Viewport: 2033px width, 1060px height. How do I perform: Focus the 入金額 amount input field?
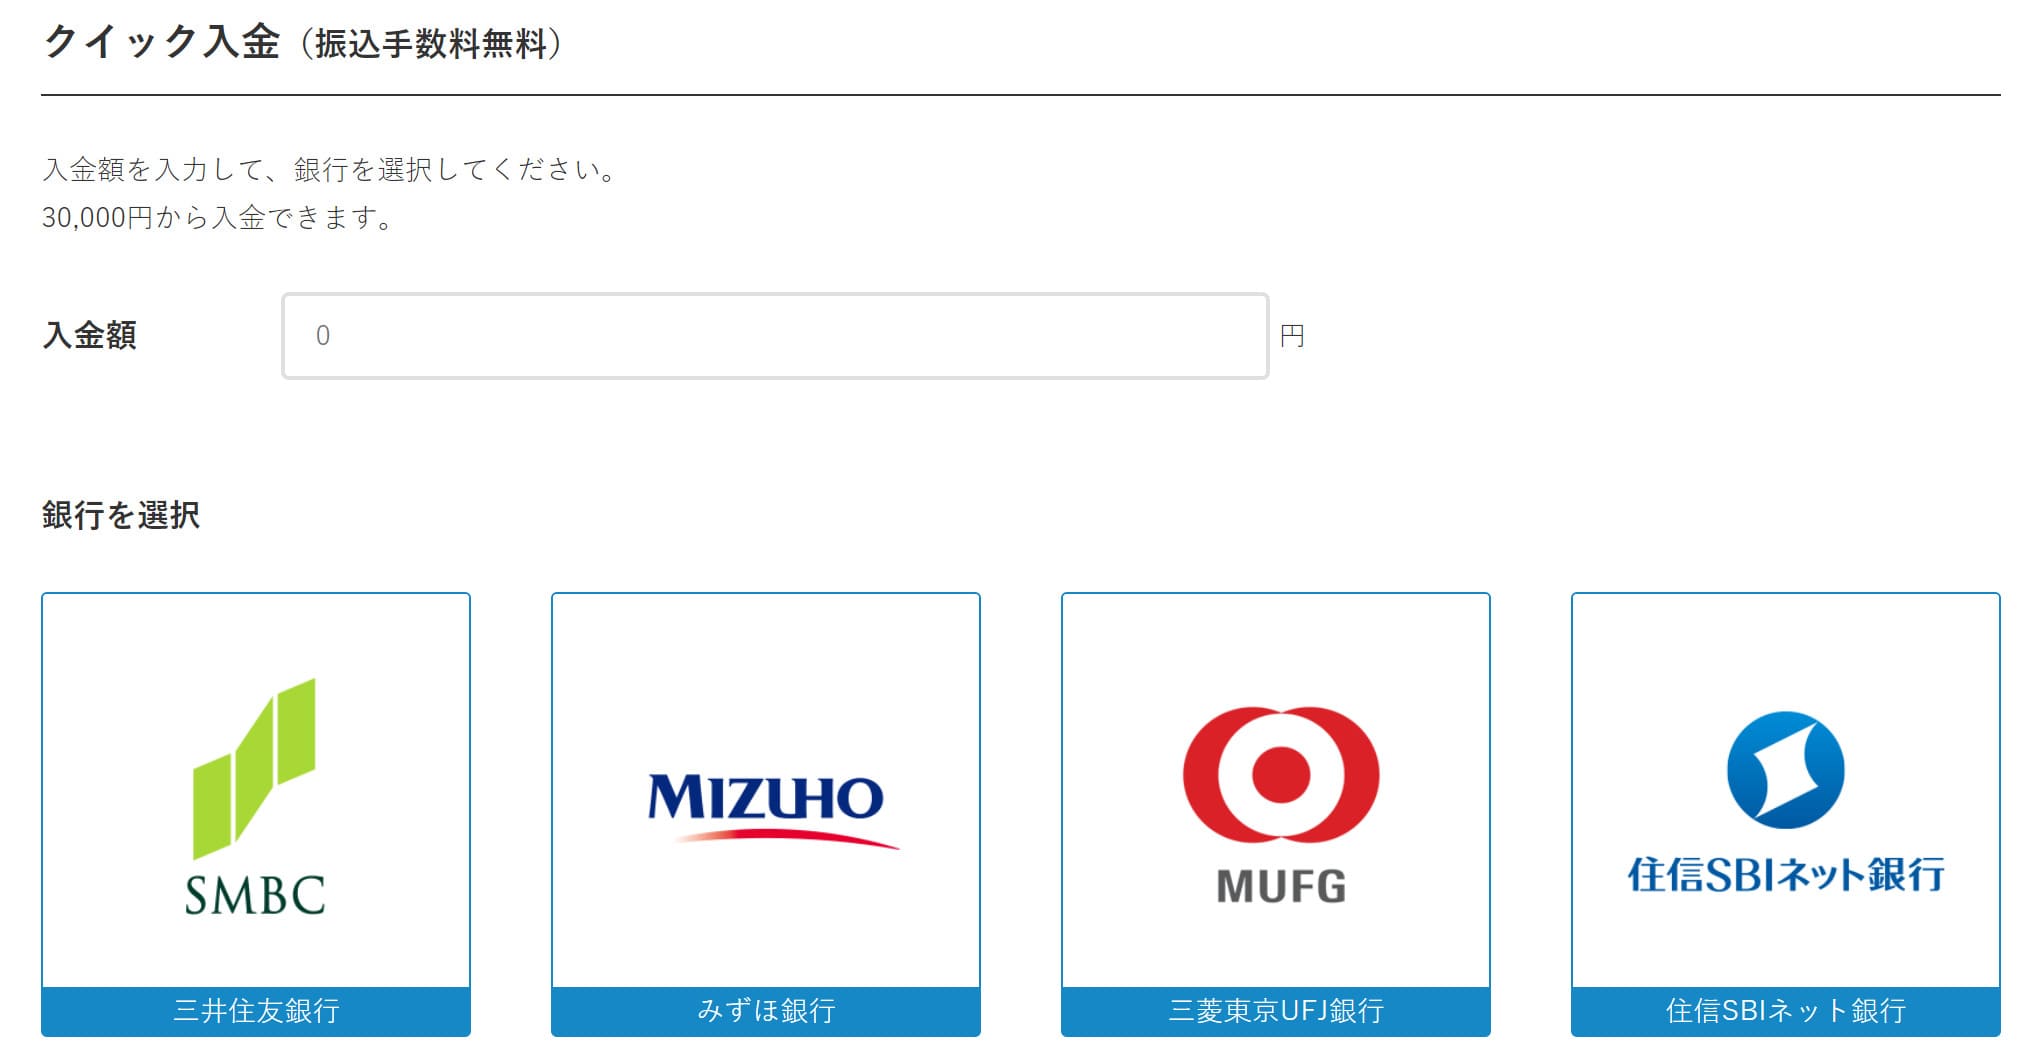[x=775, y=336]
